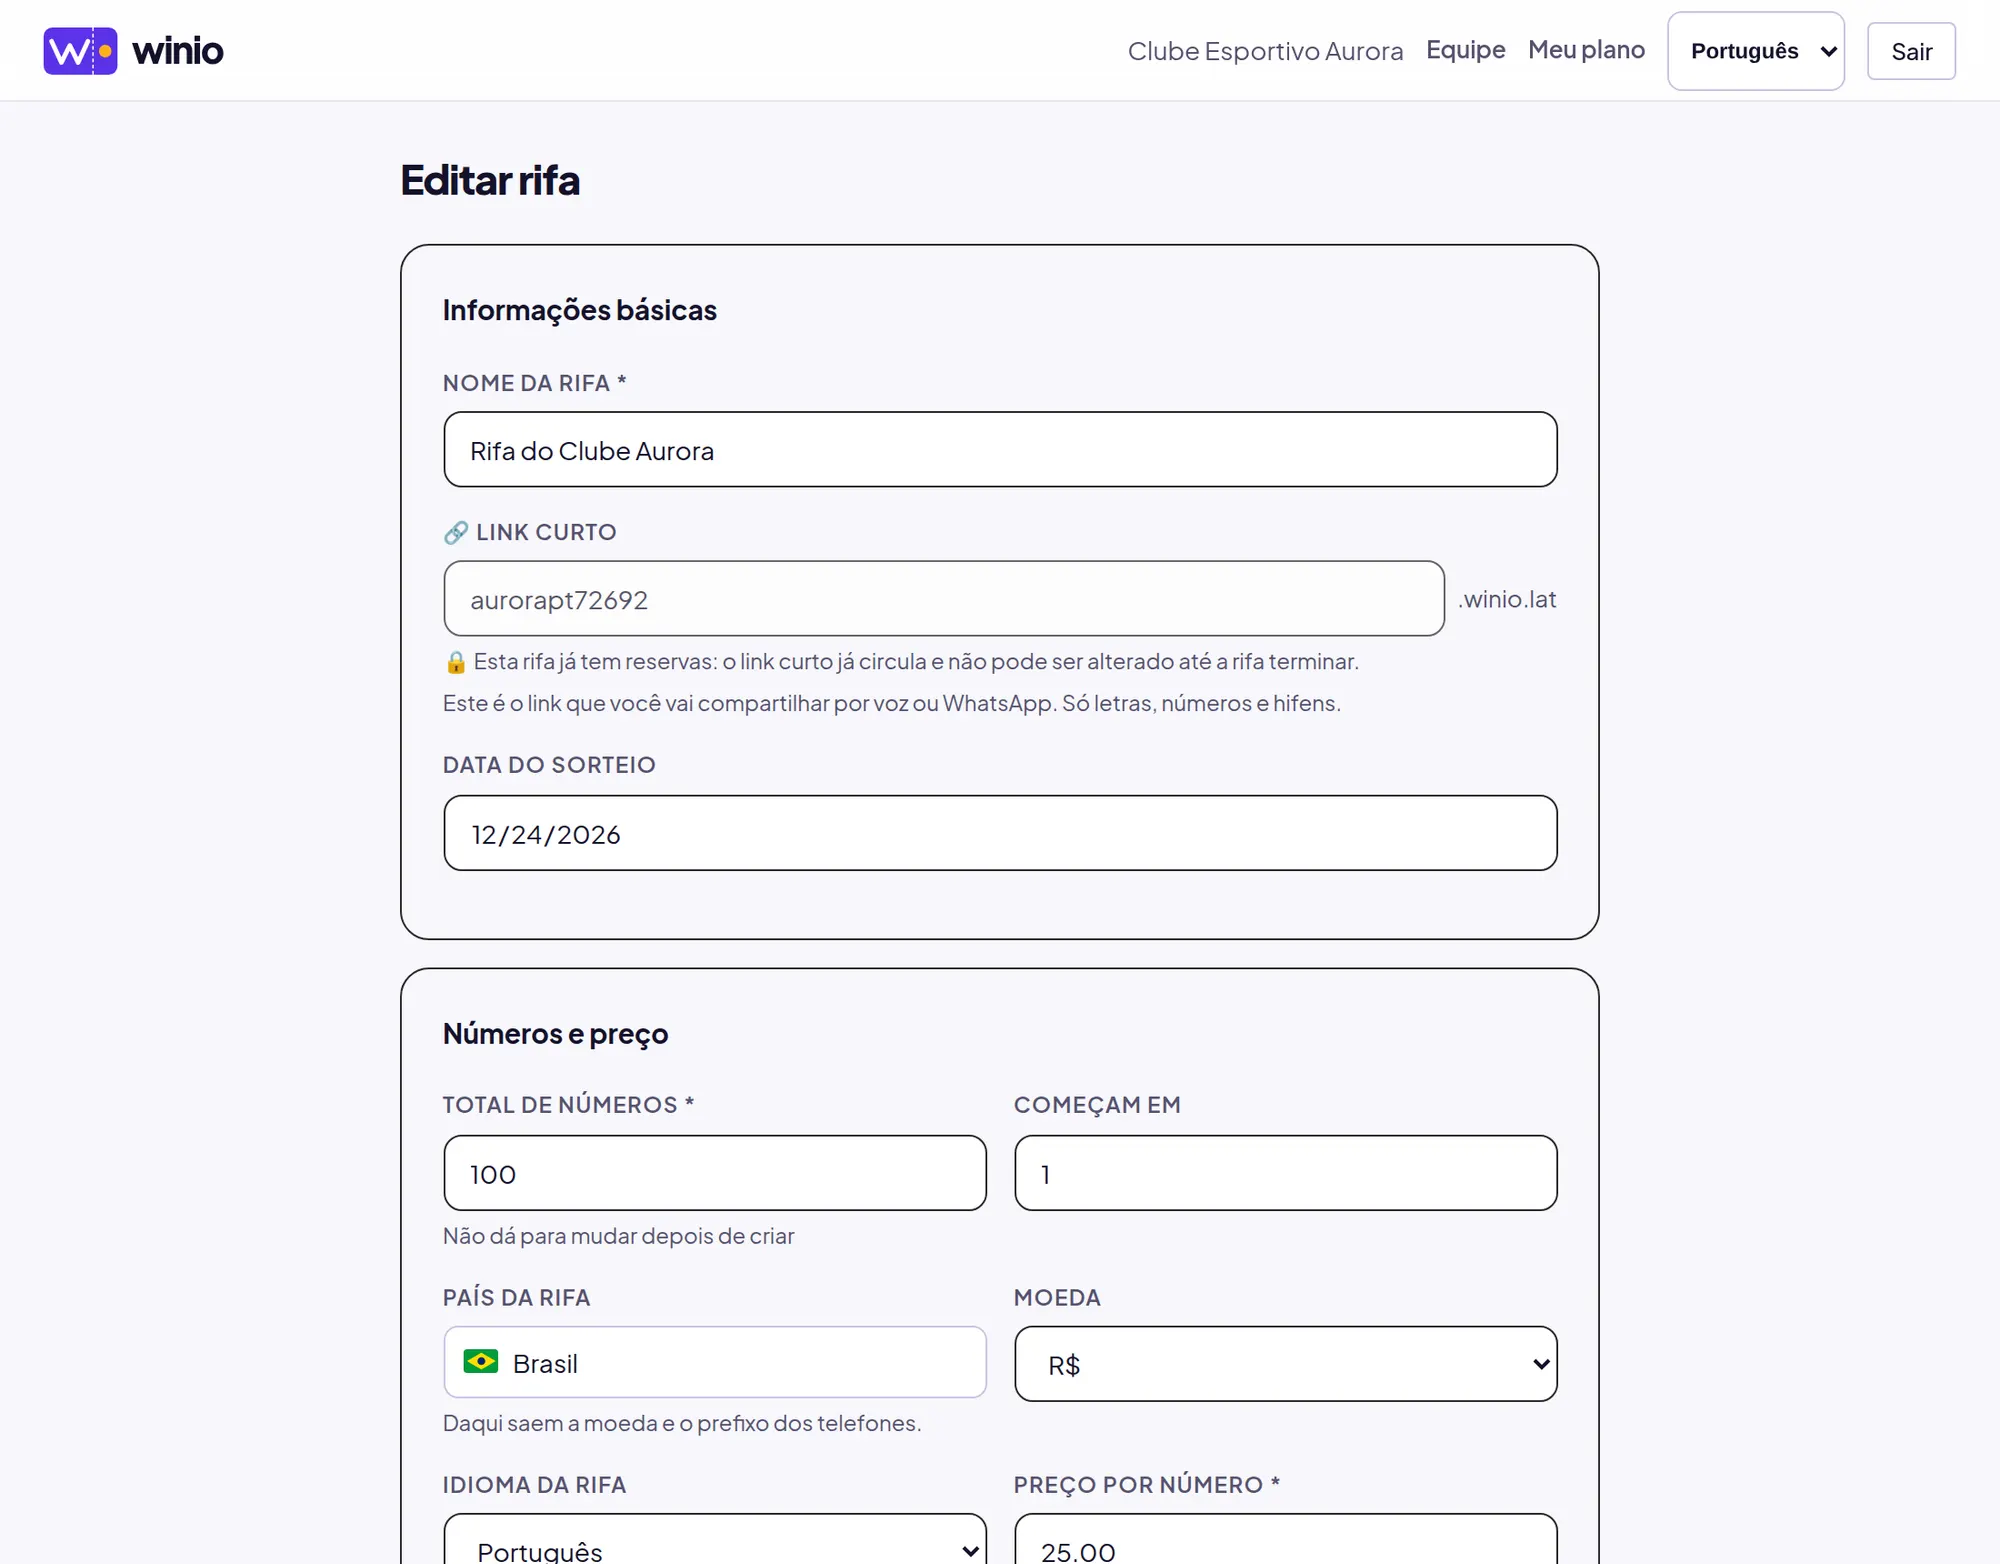The image size is (2000, 1564).
Task: Click the locked Link curto field
Action: tap(944, 599)
